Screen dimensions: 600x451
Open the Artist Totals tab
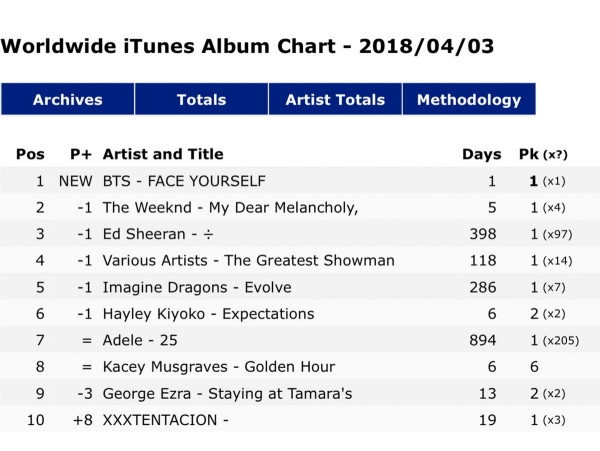335,100
